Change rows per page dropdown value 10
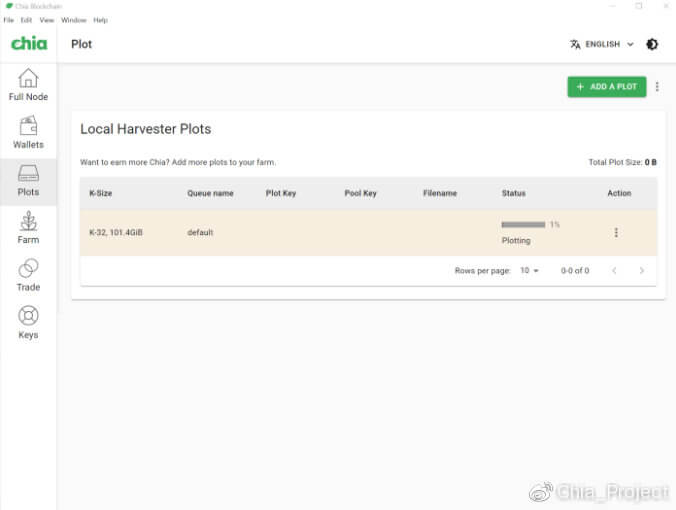676x510 pixels. point(529,270)
